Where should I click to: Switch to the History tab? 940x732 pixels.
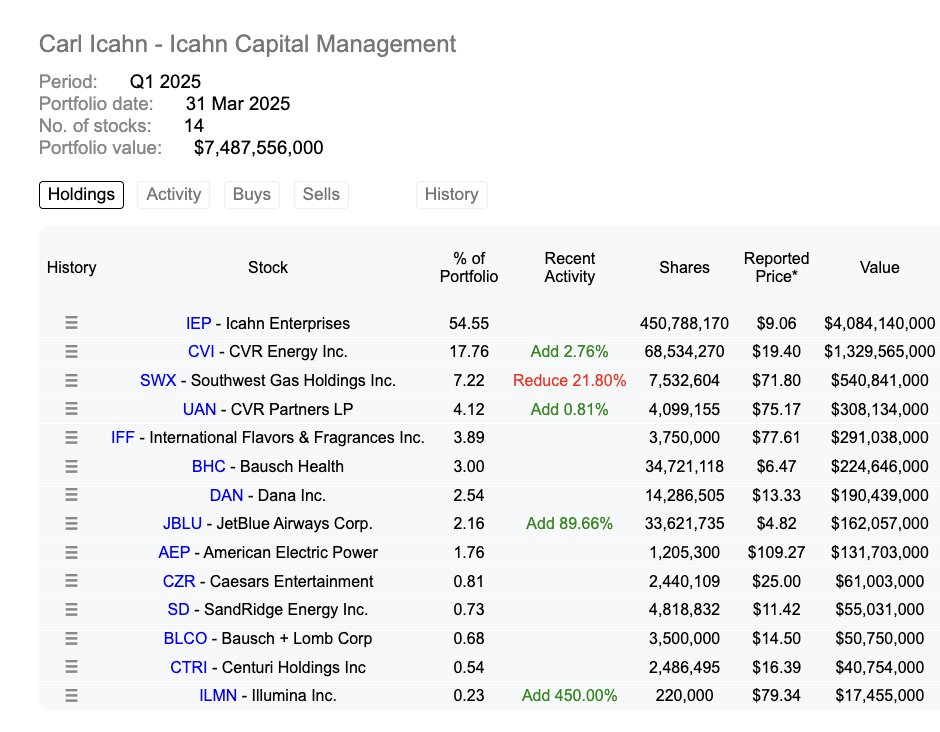[x=451, y=195]
